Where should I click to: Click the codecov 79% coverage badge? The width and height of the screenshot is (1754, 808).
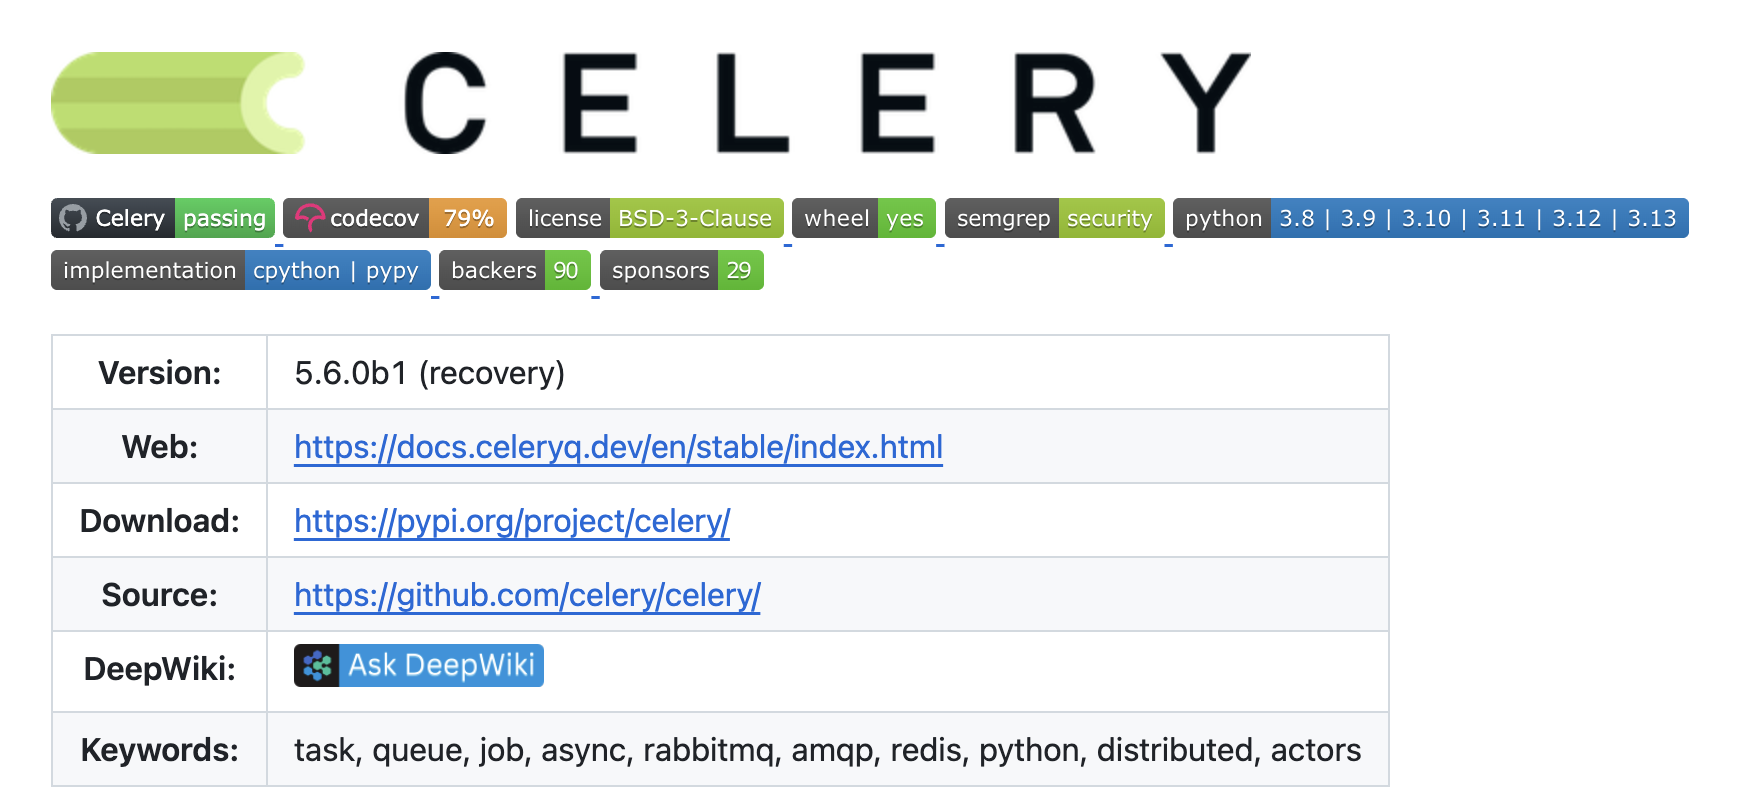pos(395,218)
